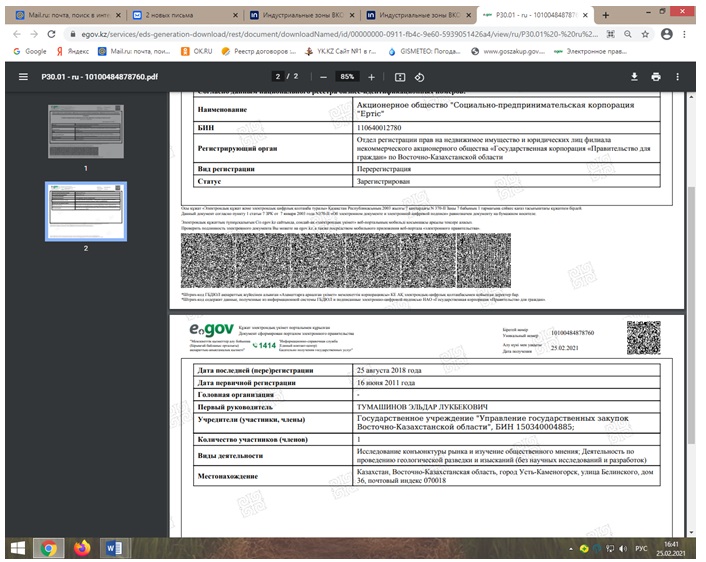
Task: Click the address bar URL field
Action: tap(339, 34)
